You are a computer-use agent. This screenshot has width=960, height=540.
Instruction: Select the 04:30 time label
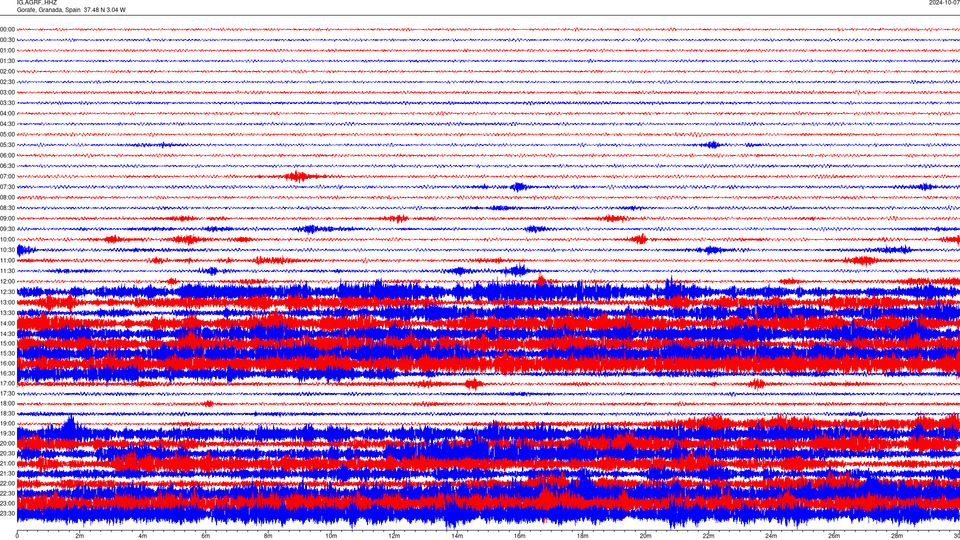[x=7, y=124]
